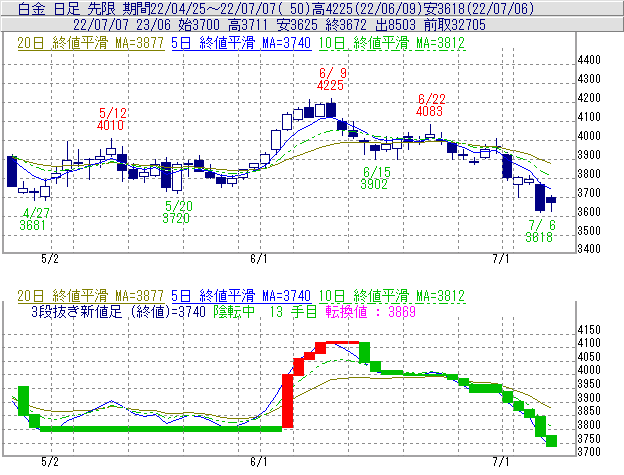
Task: Click the top chart's 5日 終値平滑 MA=3740 link
Action: [x=241, y=43]
